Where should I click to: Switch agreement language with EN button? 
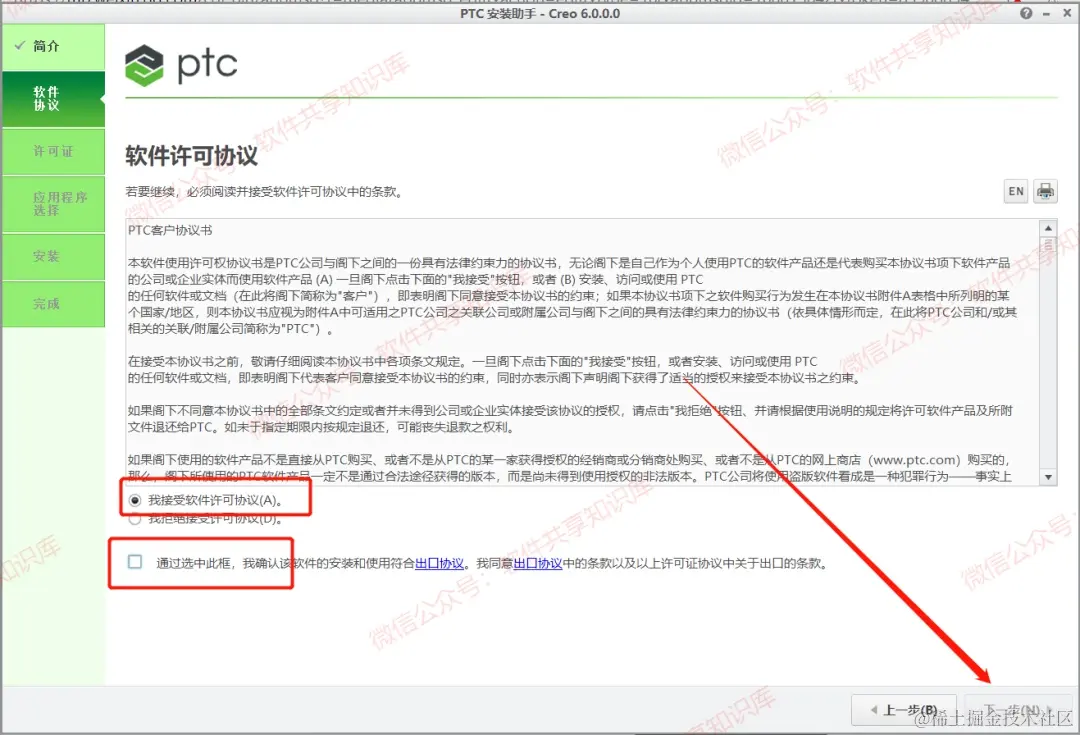[1016, 191]
